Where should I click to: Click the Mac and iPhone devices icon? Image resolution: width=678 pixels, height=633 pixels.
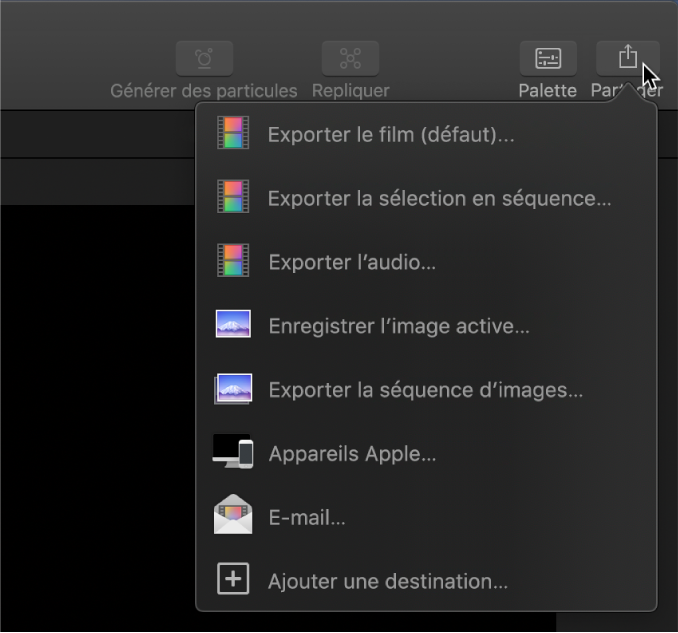pos(233,453)
